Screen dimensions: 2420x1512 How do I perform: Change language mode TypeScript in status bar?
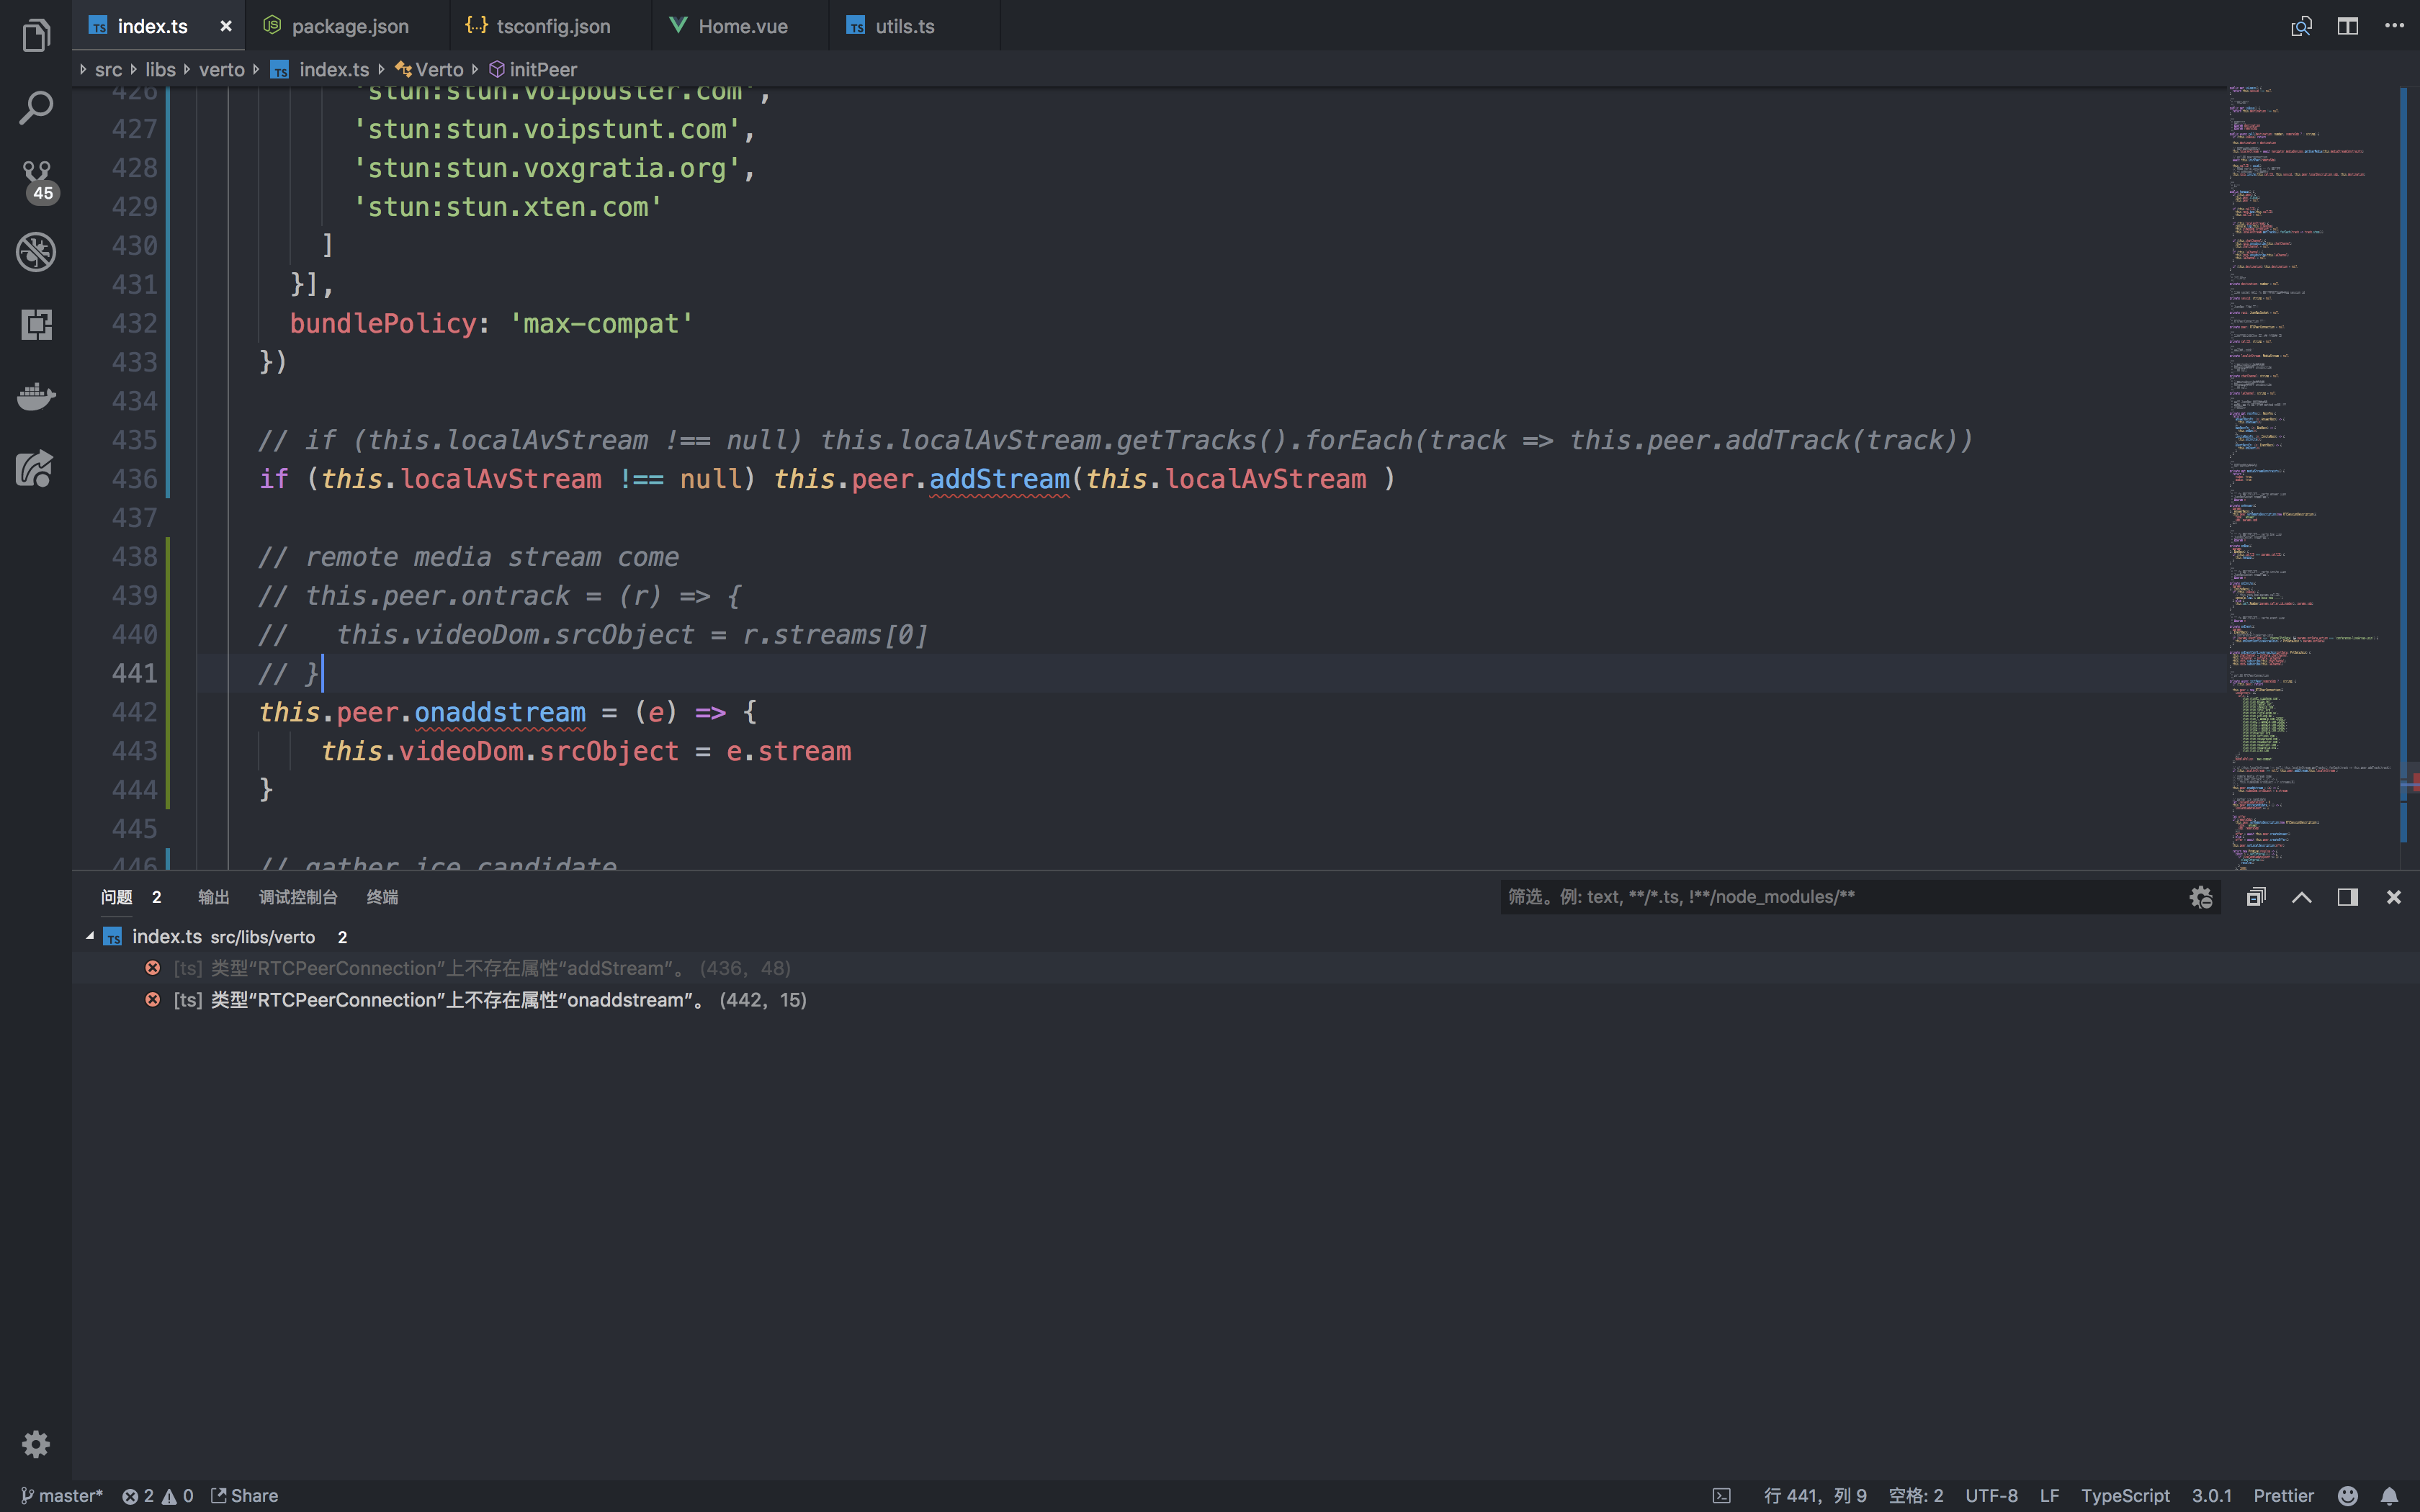(x=2125, y=1495)
